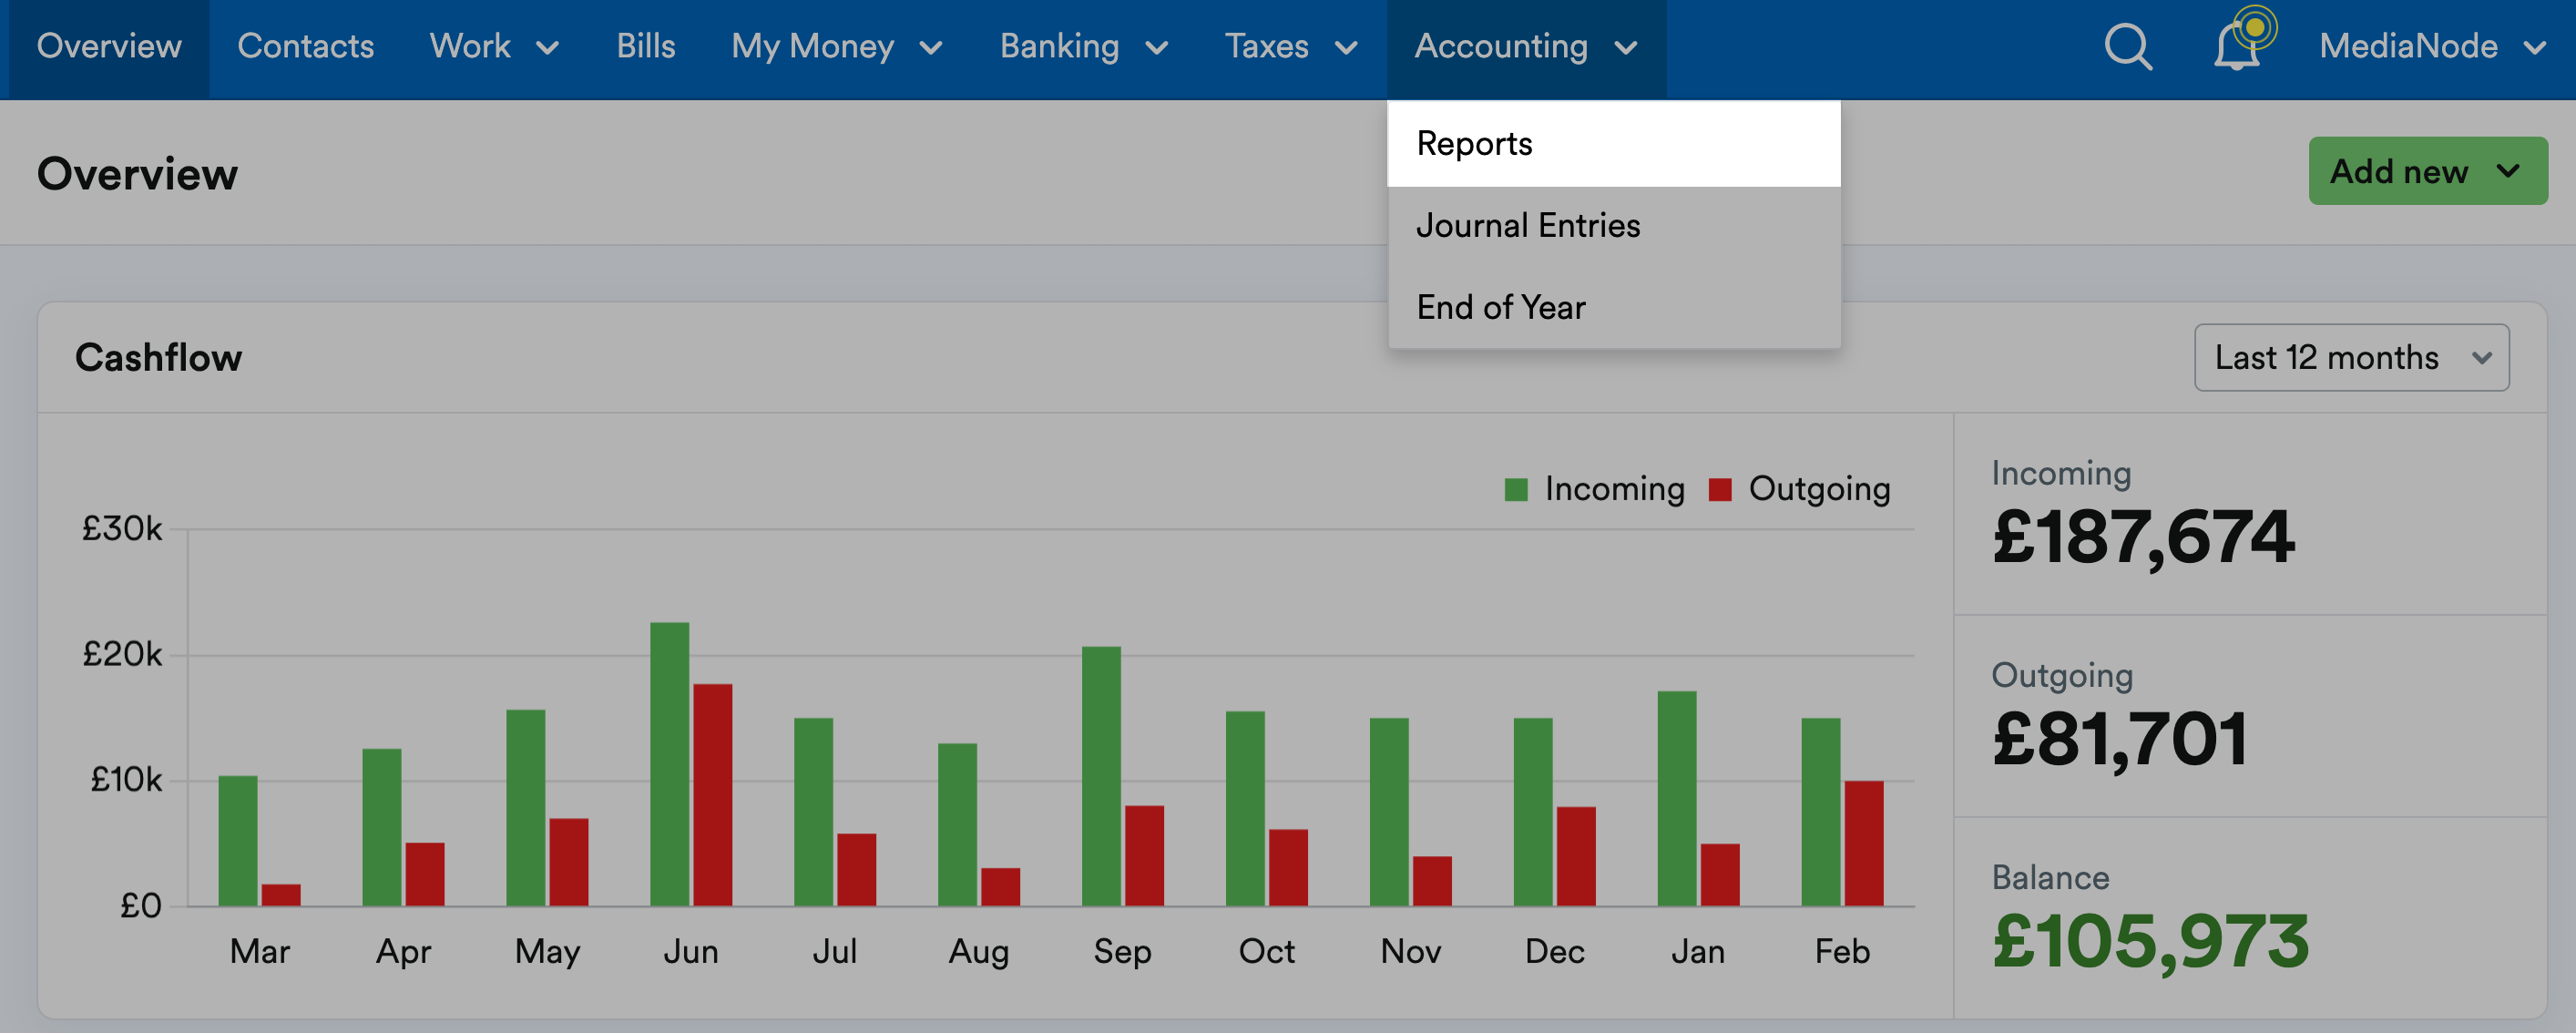Image resolution: width=2576 pixels, height=1033 pixels.
Task: Navigate to the Contacts page
Action: (306, 46)
